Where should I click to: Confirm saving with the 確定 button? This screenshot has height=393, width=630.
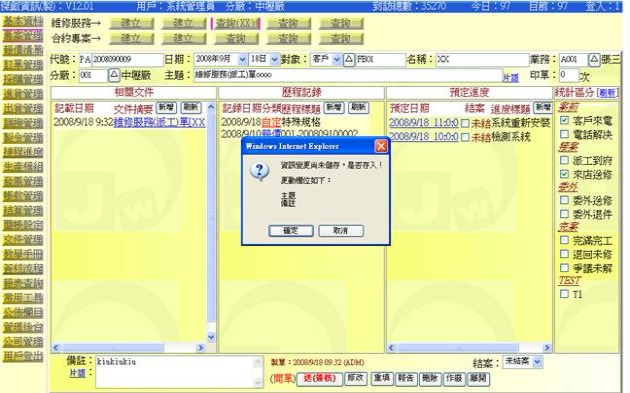click(x=291, y=231)
